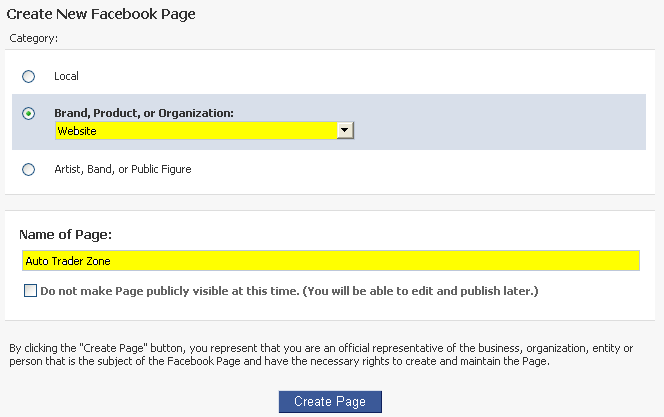The image size is (664, 417).
Task: Click the "Create New Facebook Page" title
Action: [101, 14]
